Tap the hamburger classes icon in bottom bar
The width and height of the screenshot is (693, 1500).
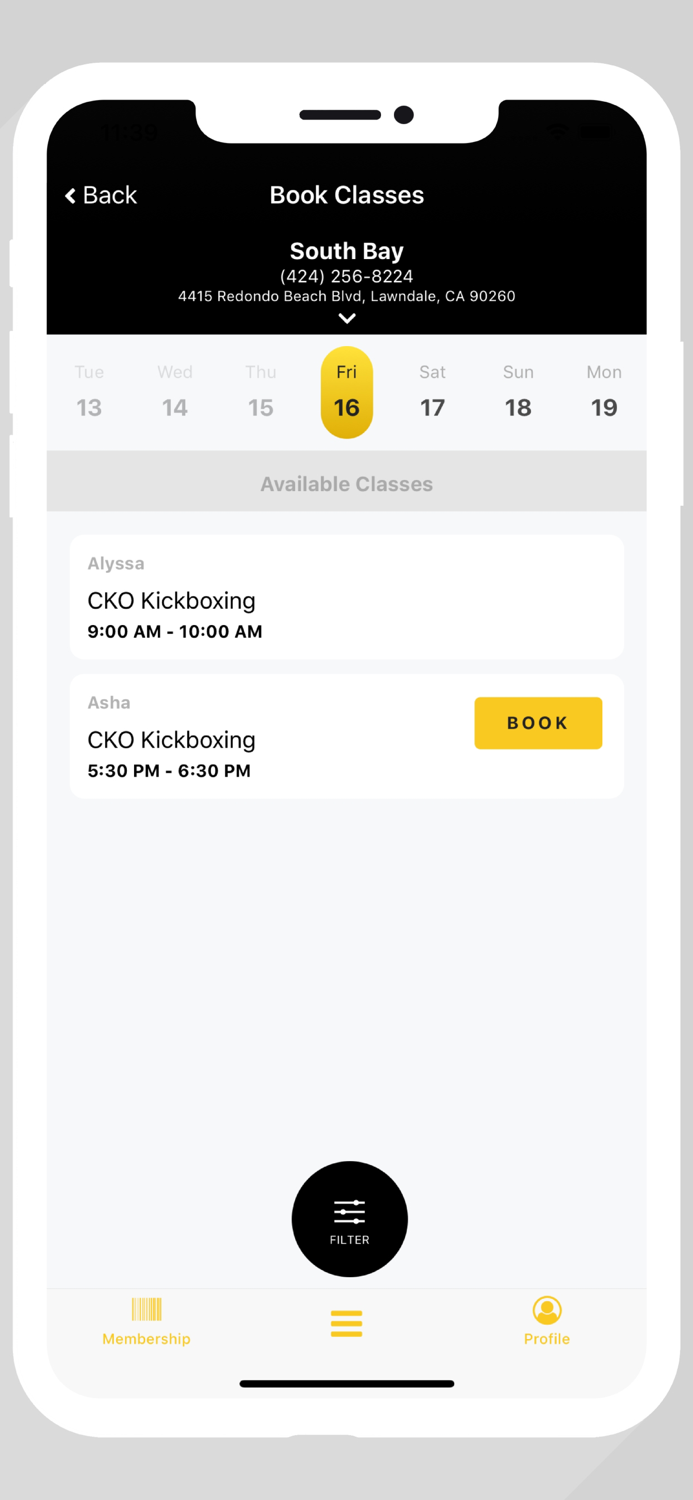pyautogui.click(x=346, y=1323)
